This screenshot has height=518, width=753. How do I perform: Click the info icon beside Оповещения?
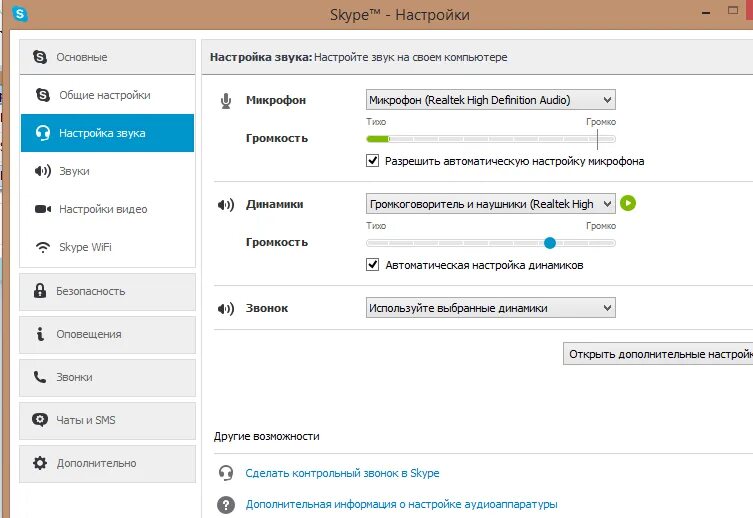(40, 334)
